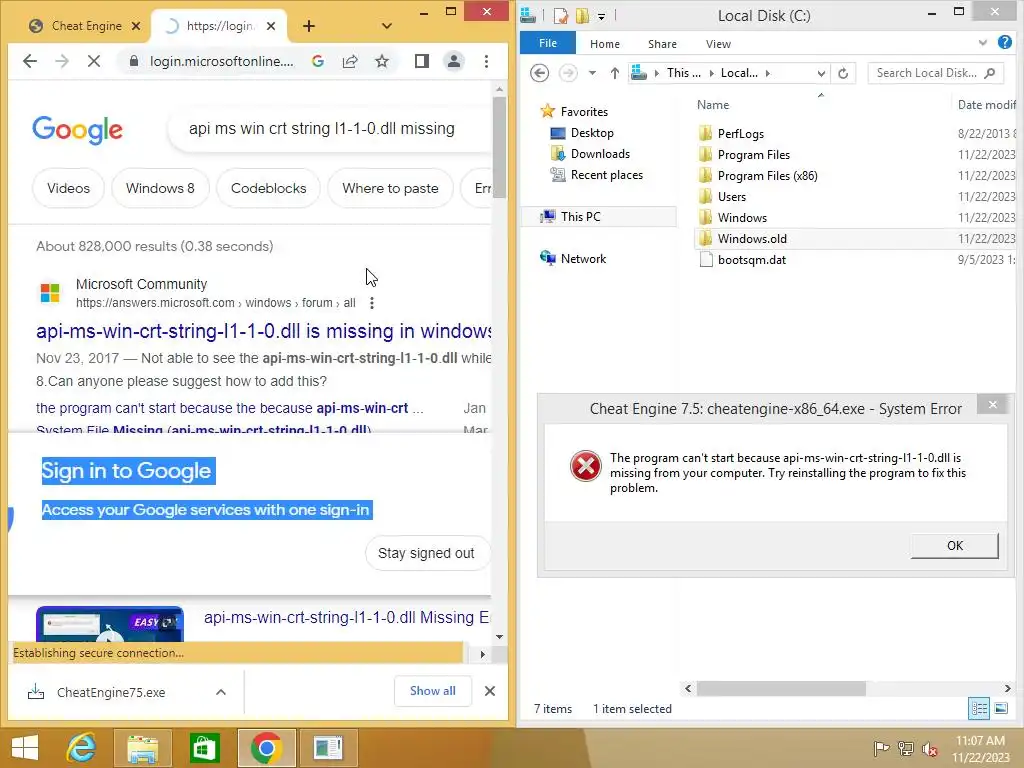Open Customize Quick Access Toolbar dropdown
Viewport: 1024px width, 768px height.
[601, 16]
